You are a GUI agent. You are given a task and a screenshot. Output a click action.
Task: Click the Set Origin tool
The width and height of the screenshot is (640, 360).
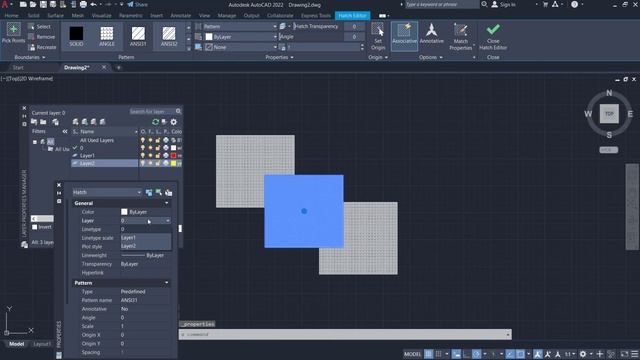pyautogui.click(x=378, y=36)
